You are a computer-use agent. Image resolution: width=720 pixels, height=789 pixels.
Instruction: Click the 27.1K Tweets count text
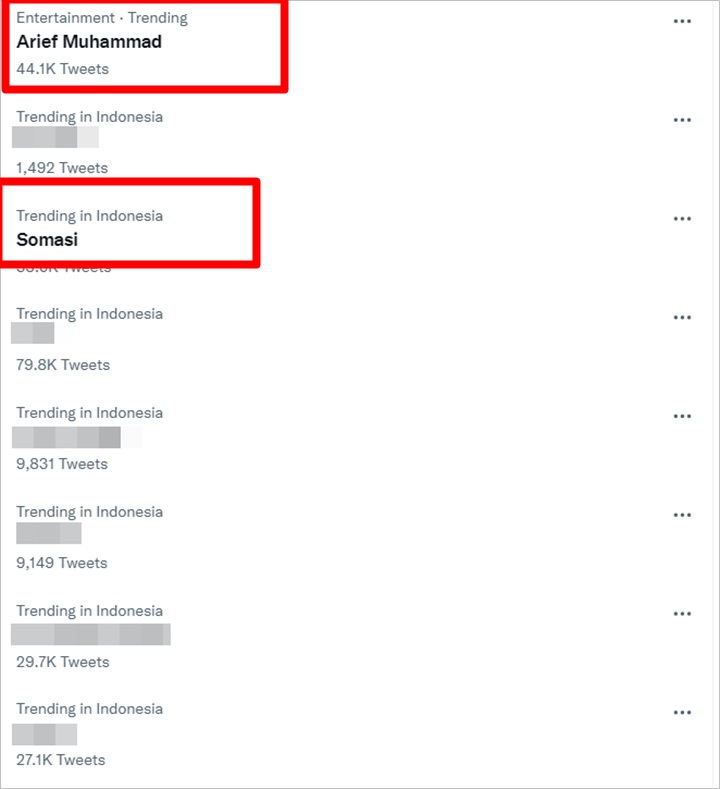[60, 760]
